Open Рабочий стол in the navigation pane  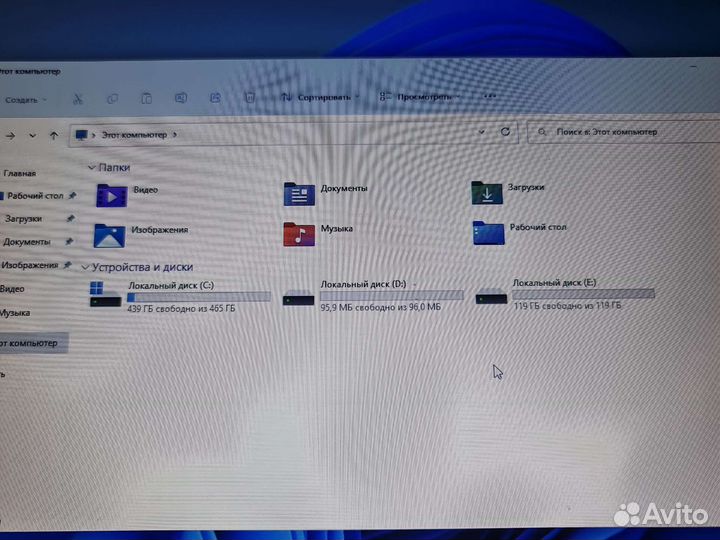(35, 196)
